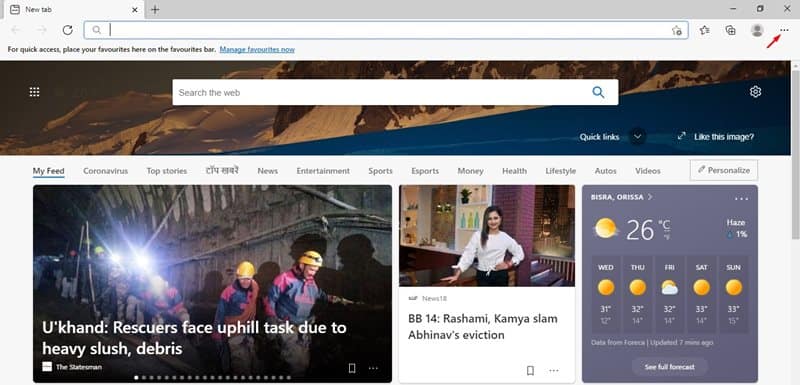Click the pencil icon on Personalize

[702, 170]
